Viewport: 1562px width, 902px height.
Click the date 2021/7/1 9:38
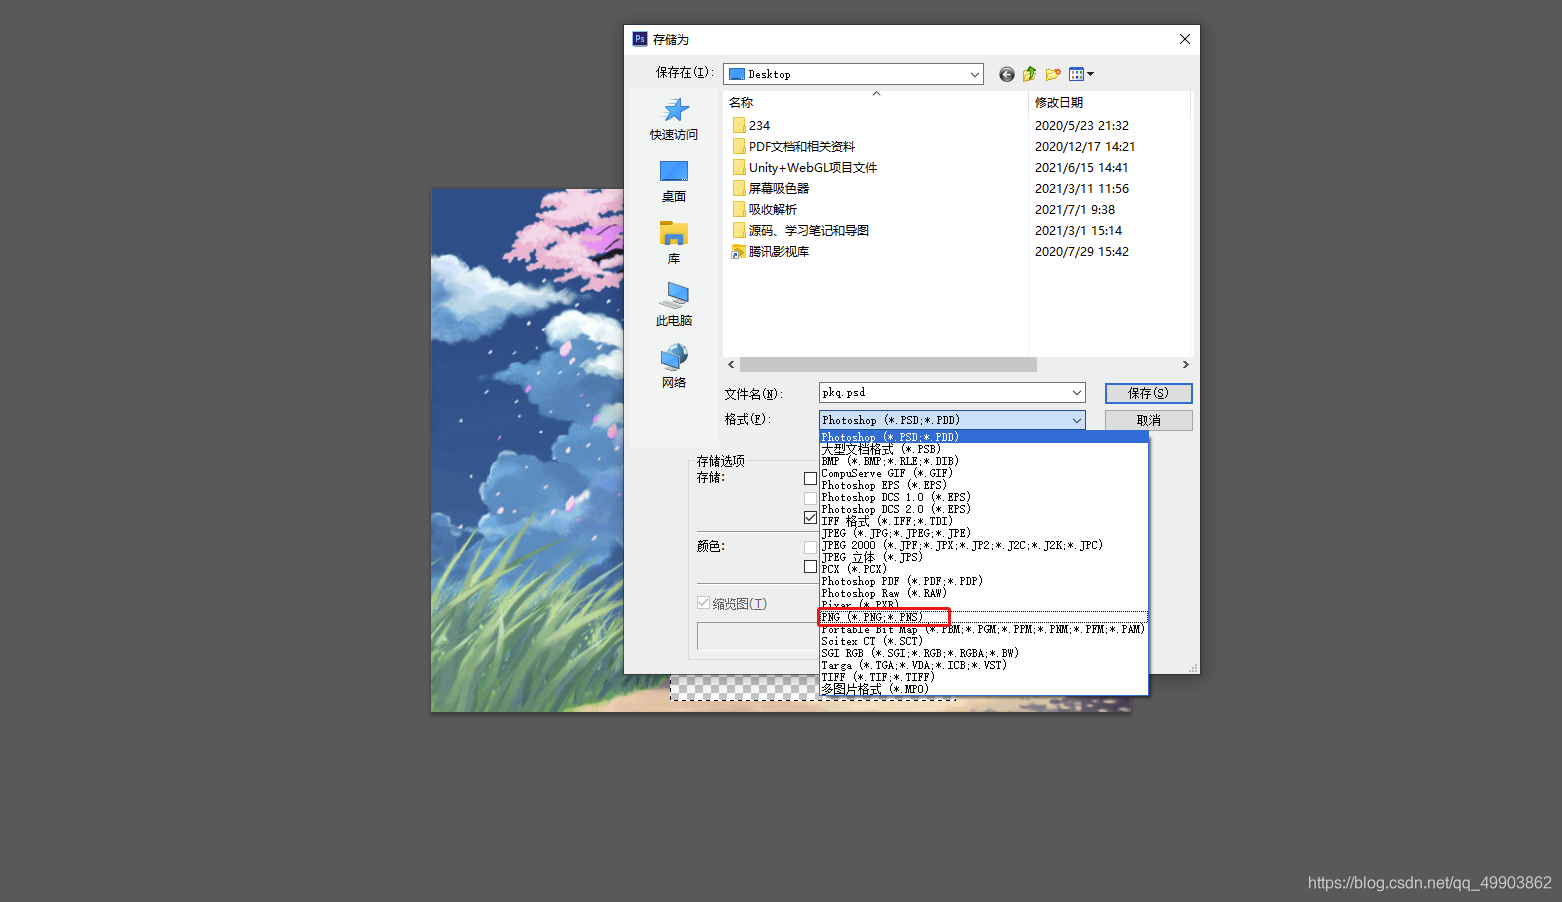pyautogui.click(x=1074, y=209)
